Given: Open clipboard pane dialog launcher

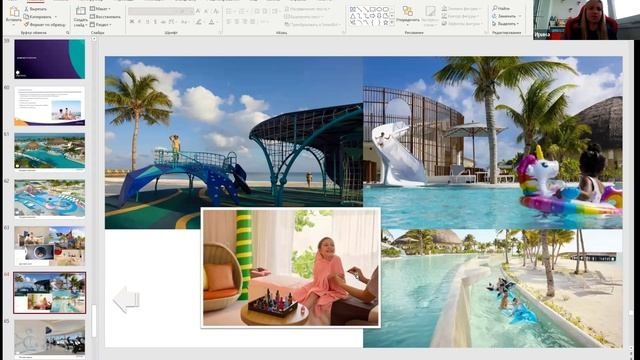Looking at the screenshot, I should [68, 32].
